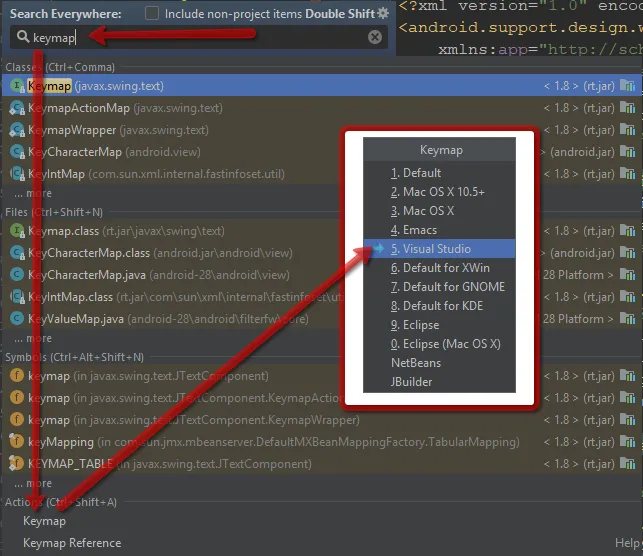Enable Include non-project items checkbox
643x556 pixels.
tap(152, 13)
